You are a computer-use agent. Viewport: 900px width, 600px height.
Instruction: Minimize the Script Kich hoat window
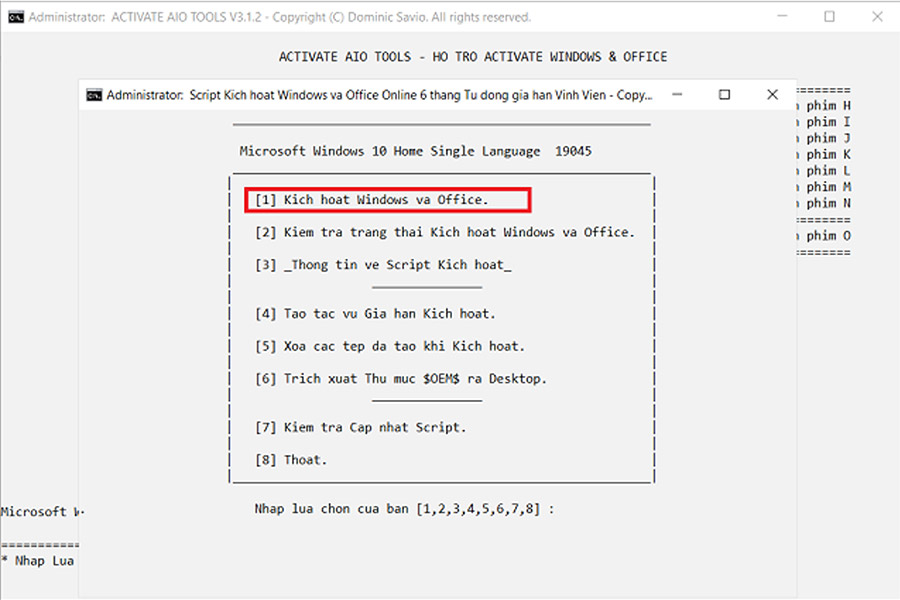click(x=678, y=95)
